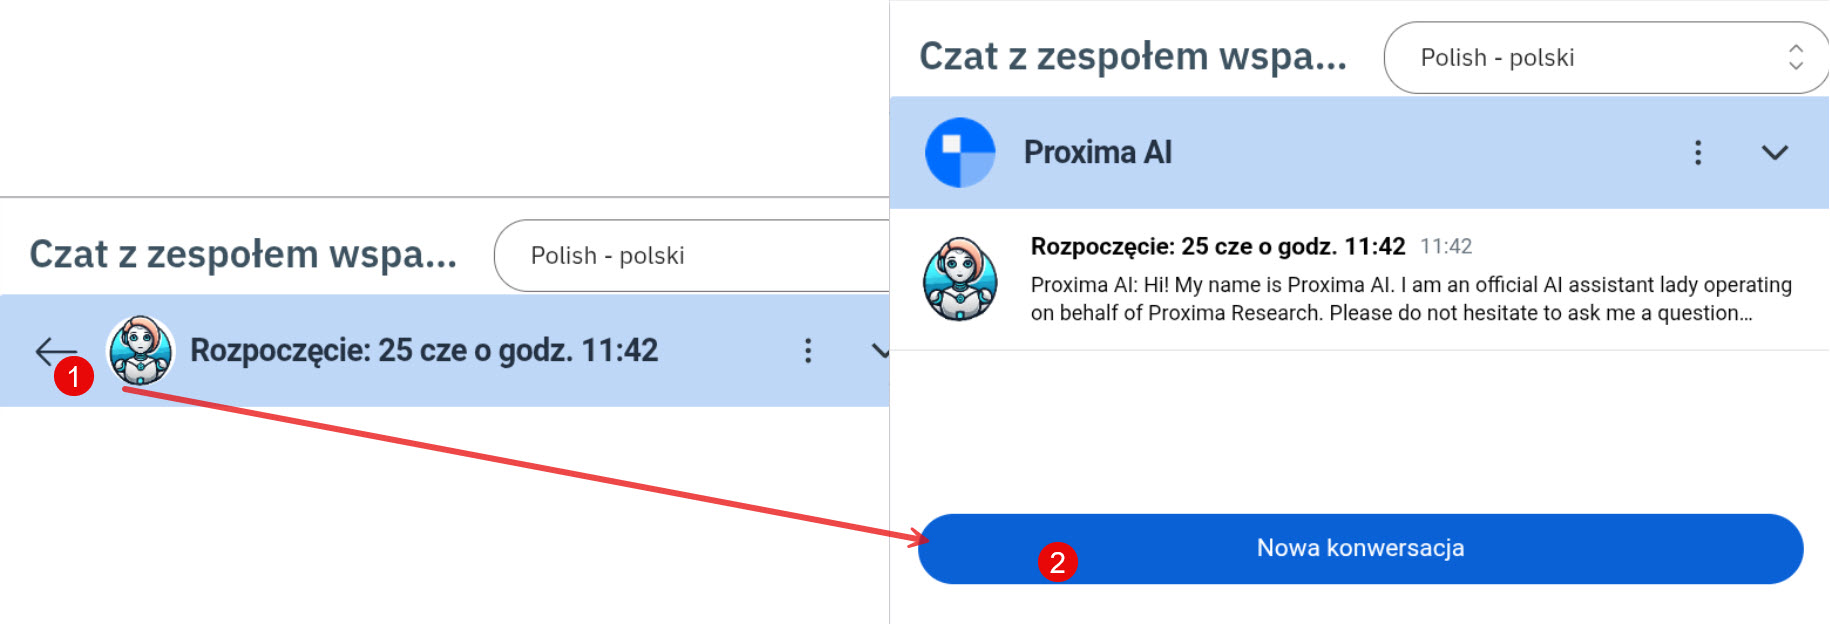The image size is (1830, 624).
Task: Open the left panel's Polish - polski language dropdown
Action: pyautogui.click(x=690, y=256)
